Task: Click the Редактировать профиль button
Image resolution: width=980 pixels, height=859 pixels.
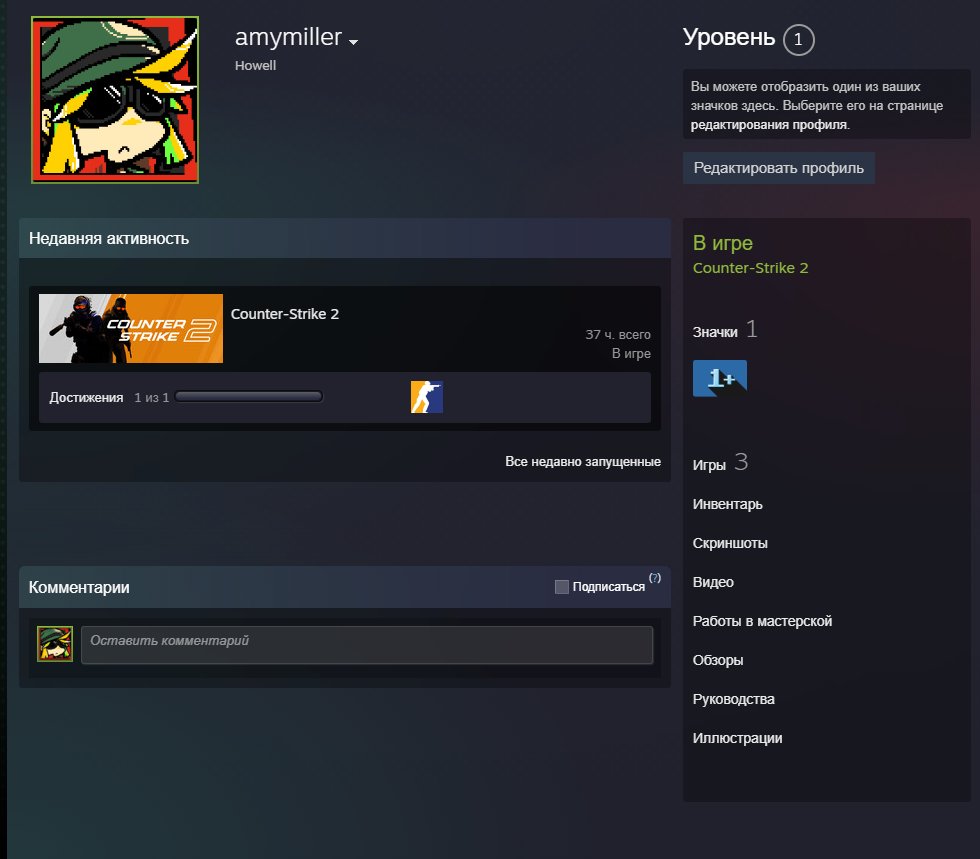Action: 778,168
